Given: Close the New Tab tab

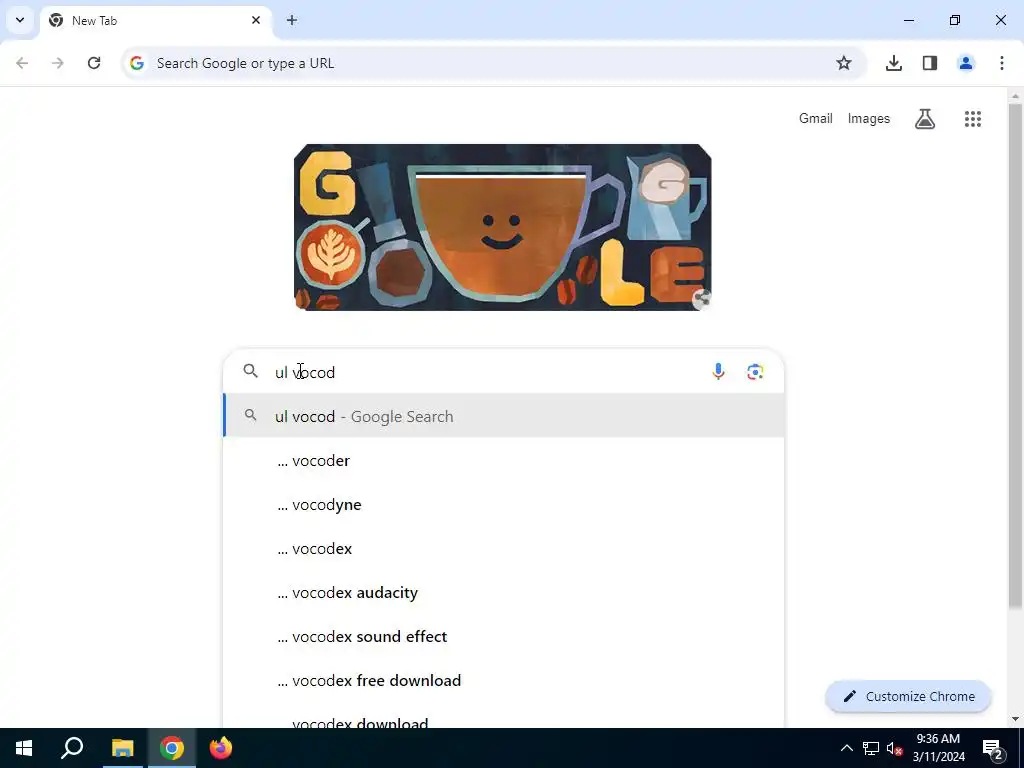Looking at the screenshot, I should coord(256,20).
